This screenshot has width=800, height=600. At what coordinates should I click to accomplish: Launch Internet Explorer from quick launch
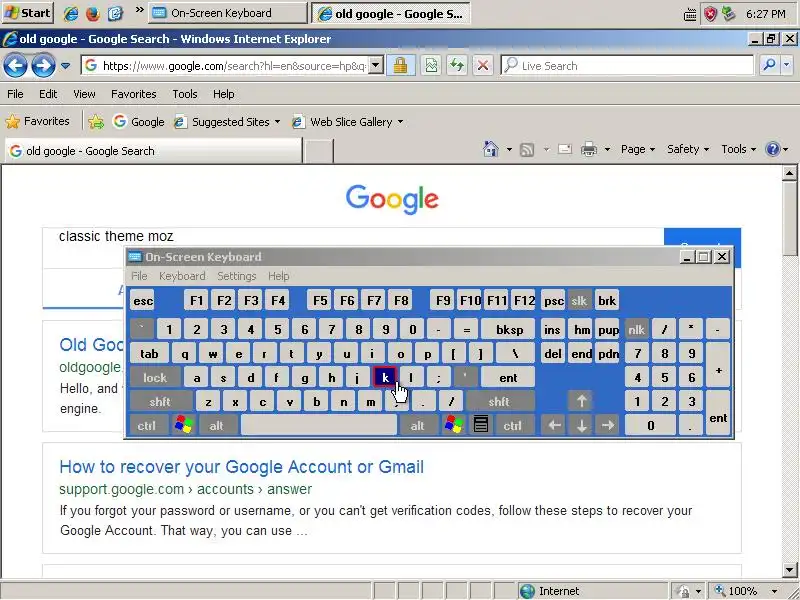point(70,13)
